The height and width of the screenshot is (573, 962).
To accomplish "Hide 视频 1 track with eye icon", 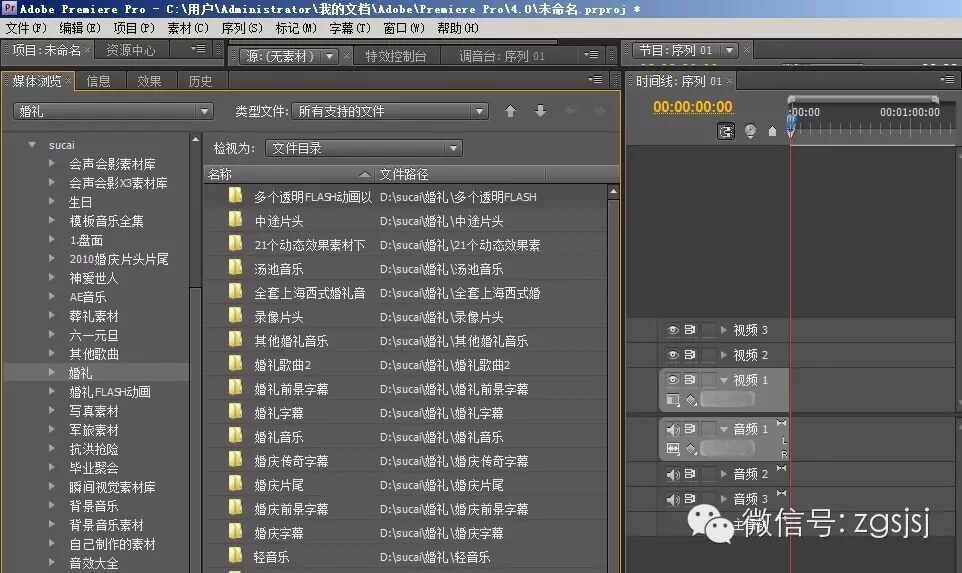I will click(672, 380).
